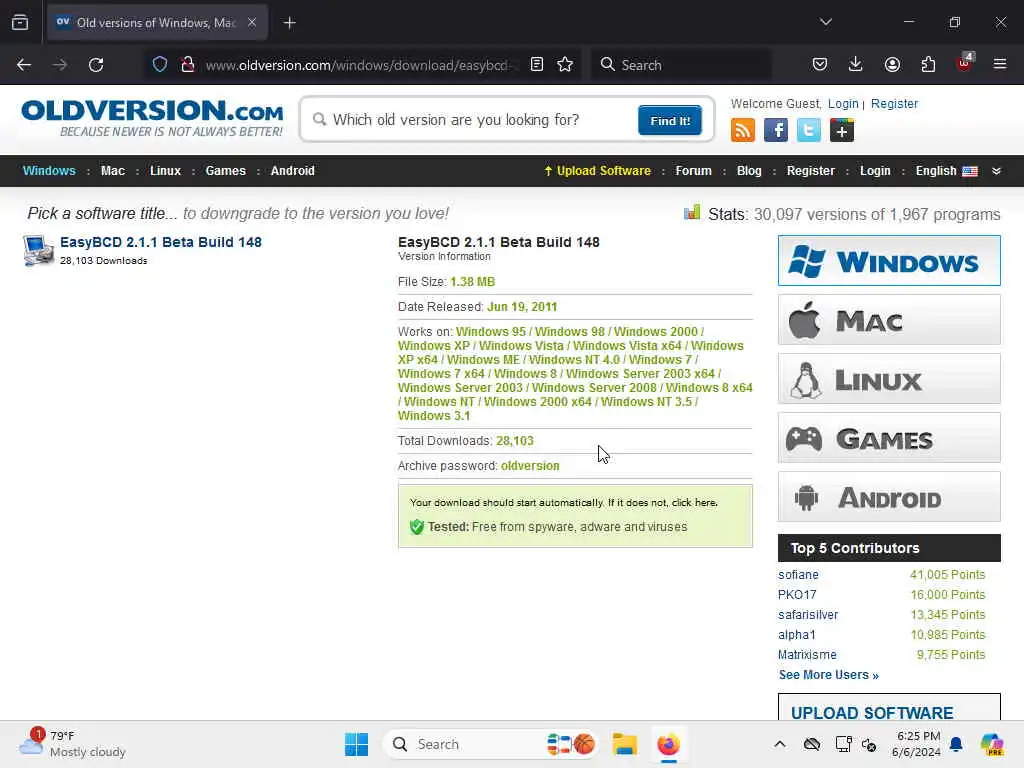This screenshot has width=1024, height=768.
Task: Open the large Games platform banner
Action: (889, 438)
